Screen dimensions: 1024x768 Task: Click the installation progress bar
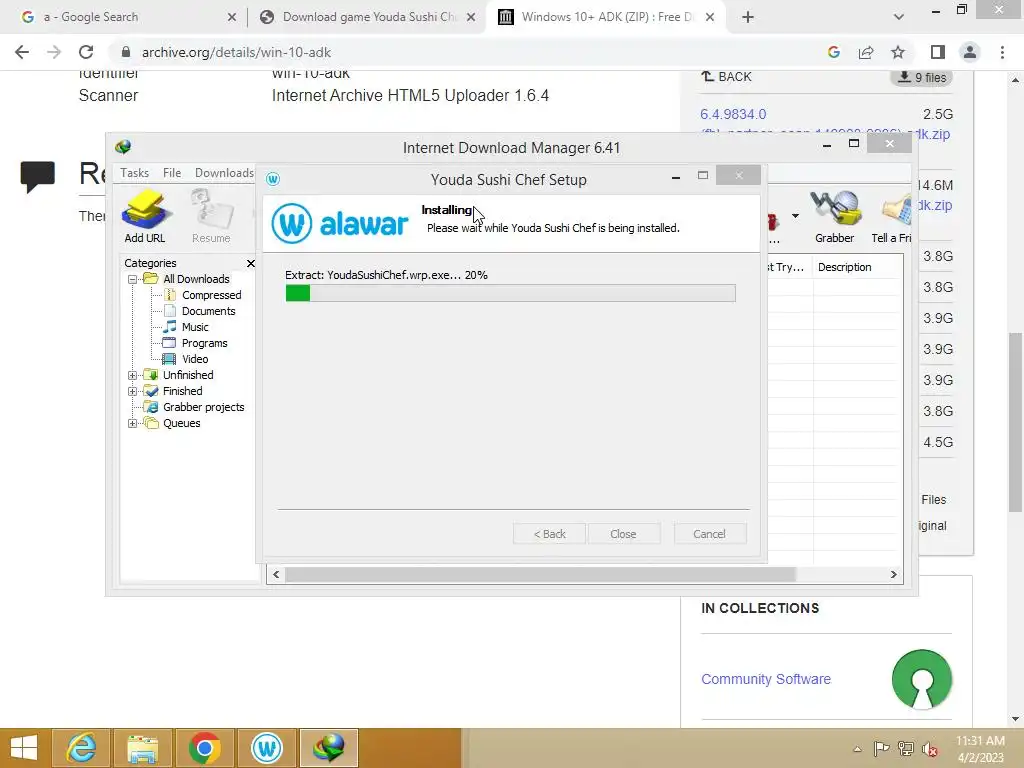click(x=511, y=293)
